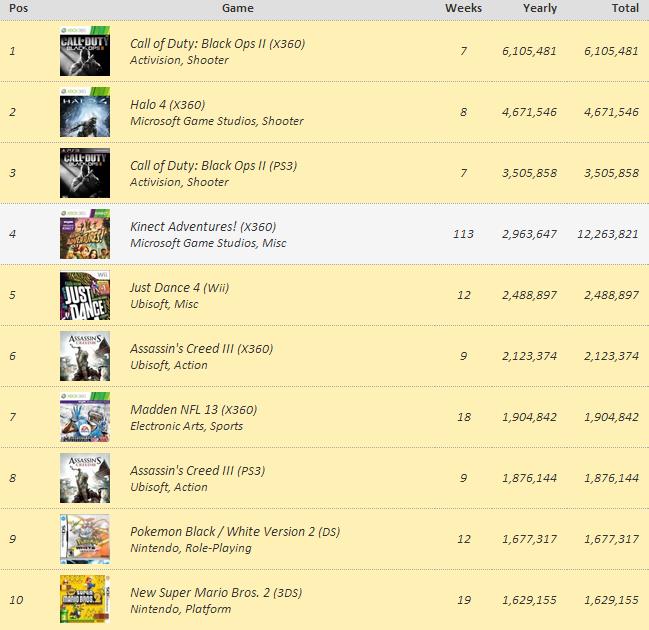The width and height of the screenshot is (649, 630).
Task: Open the Halo 4 box art thumbnail
Action: coord(85,112)
